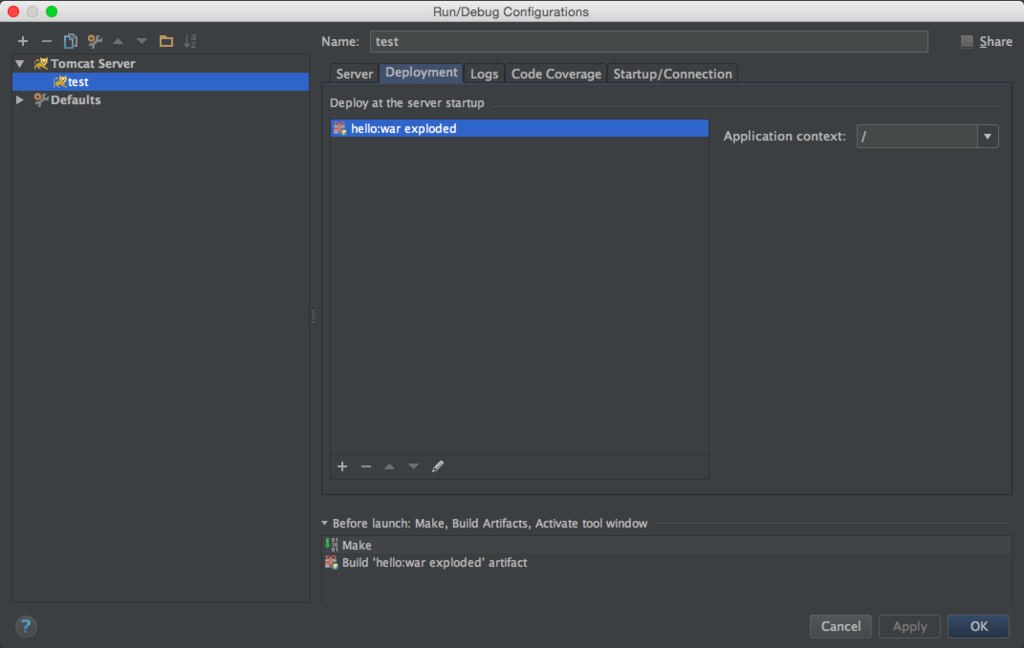Select the Build 'hello:war exploded' artifact task
1024x648 pixels.
coord(667,562)
